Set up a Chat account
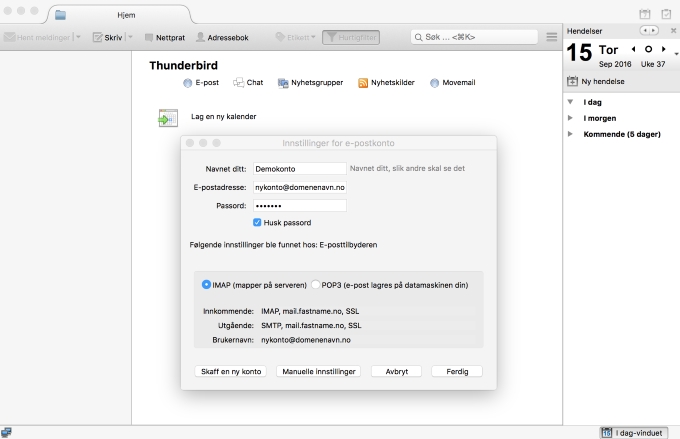 click(248, 82)
